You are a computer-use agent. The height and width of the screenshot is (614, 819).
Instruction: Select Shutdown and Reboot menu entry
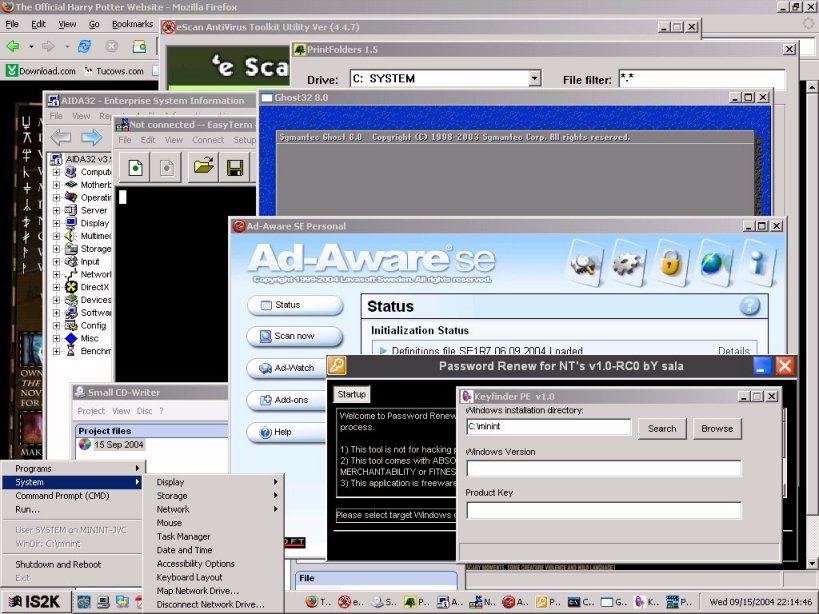[72, 564]
